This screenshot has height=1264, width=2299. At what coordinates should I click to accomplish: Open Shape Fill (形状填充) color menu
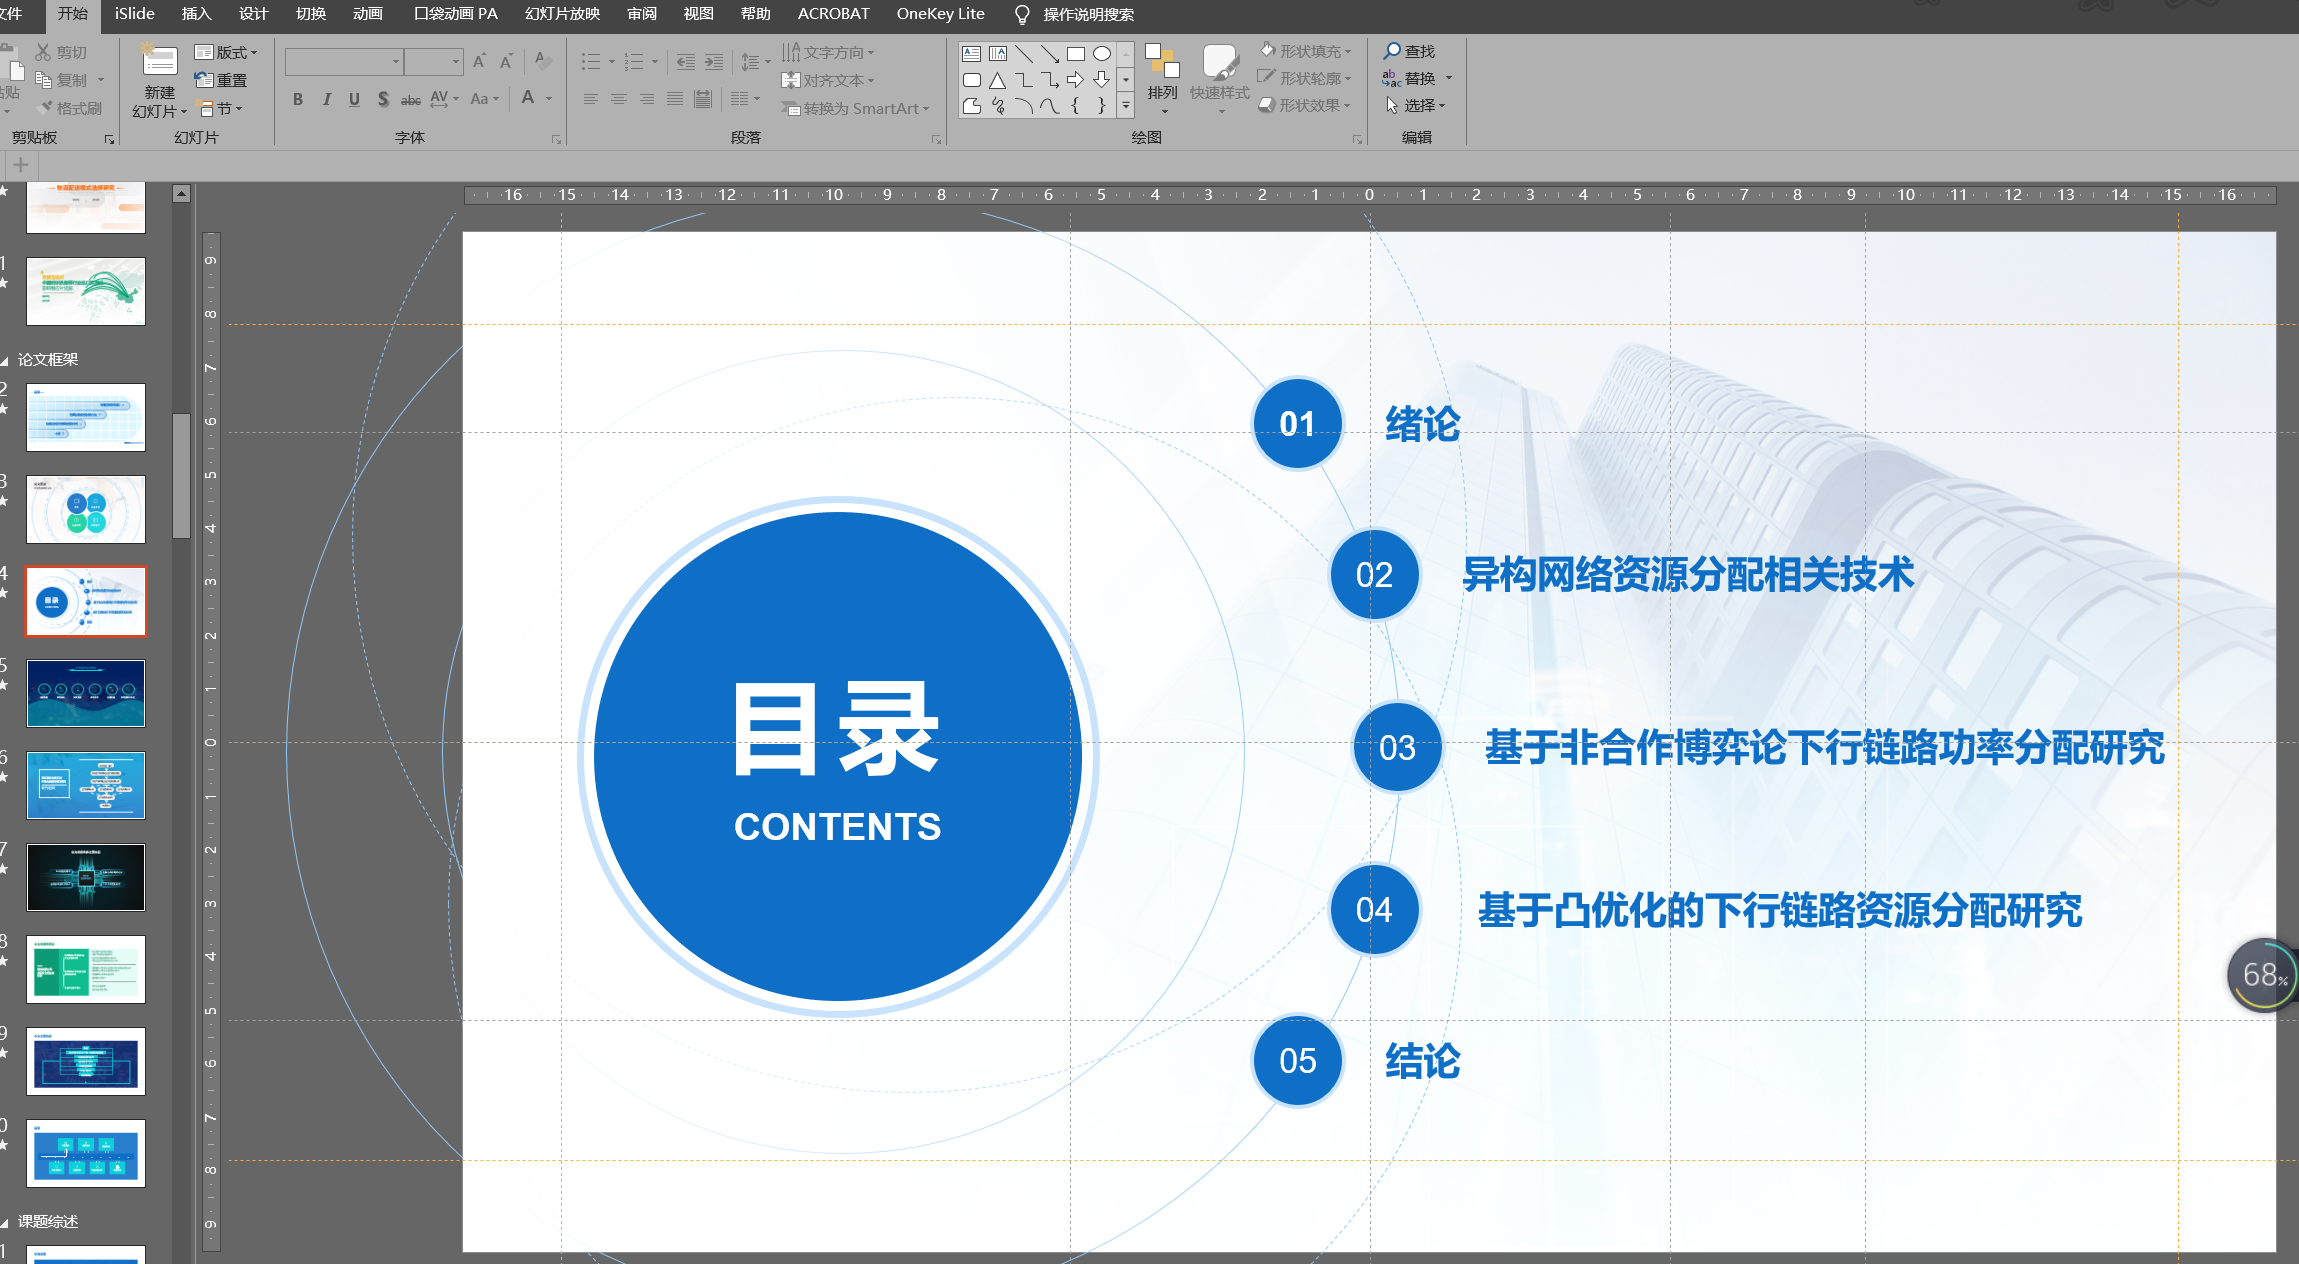tap(1305, 51)
